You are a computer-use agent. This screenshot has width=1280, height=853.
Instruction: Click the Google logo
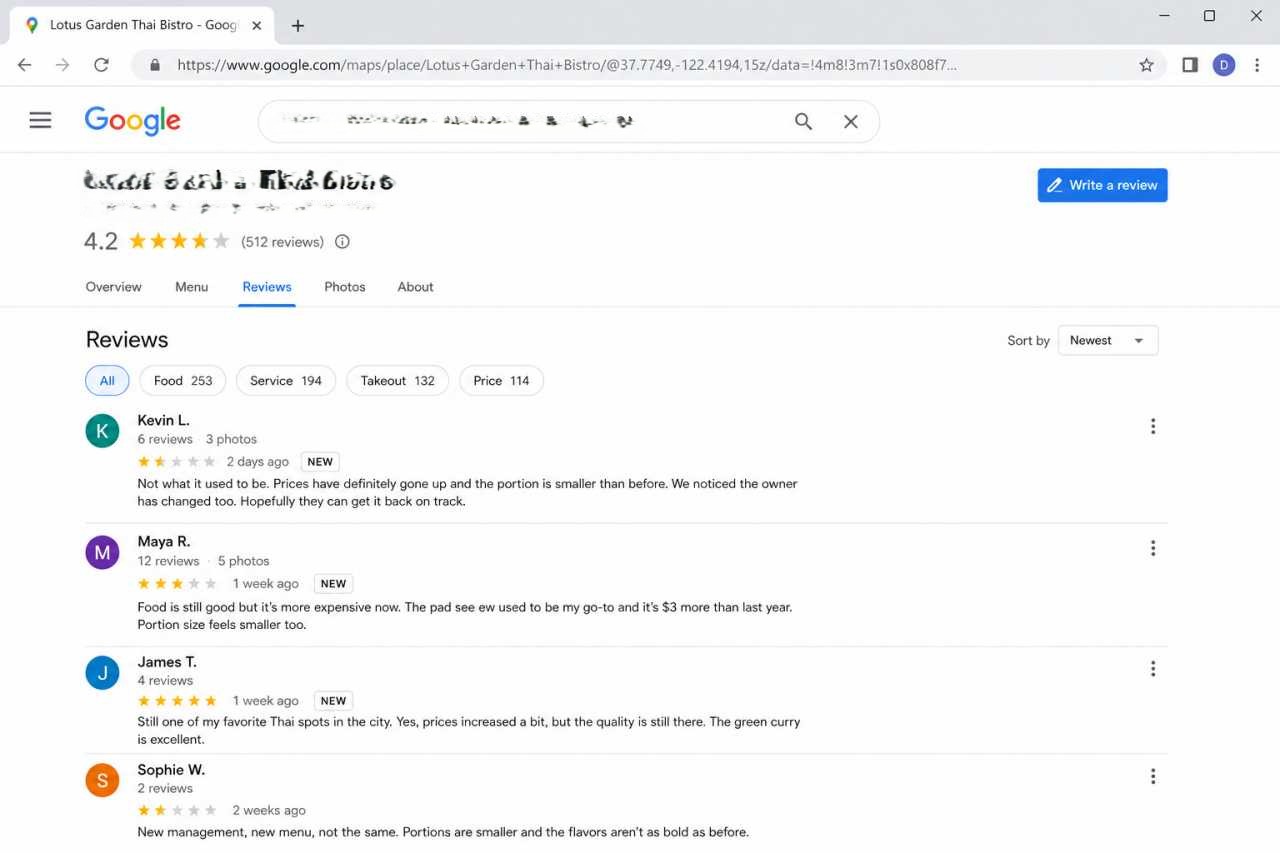click(x=133, y=121)
